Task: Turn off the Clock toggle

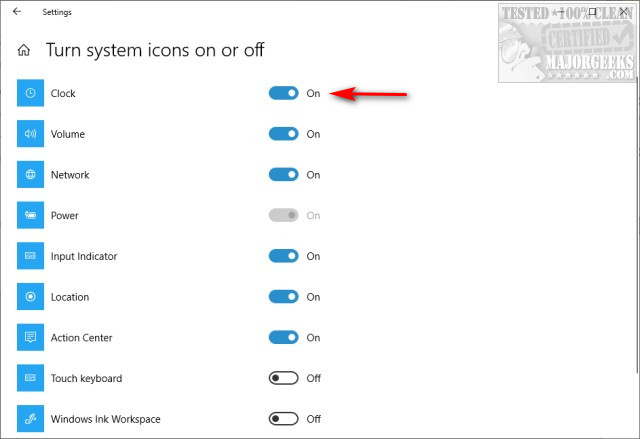Action: (x=284, y=93)
